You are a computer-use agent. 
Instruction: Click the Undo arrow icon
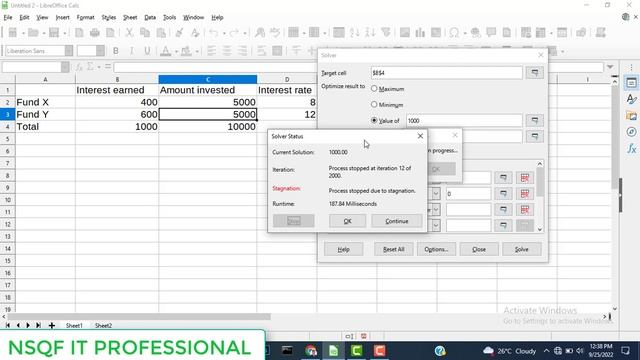[x=213, y=33]
